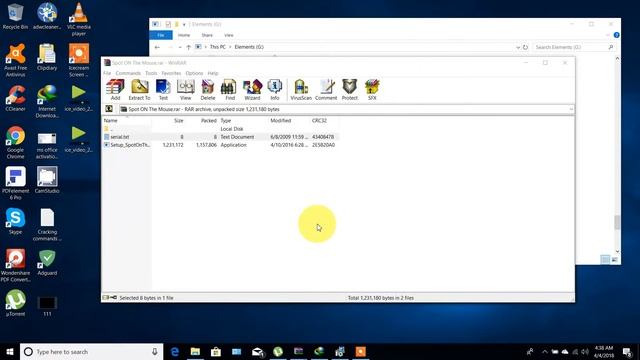The height and width of the screenshot is (360, 640).
Task: Open the Wizard toolbar icon
Action: click(252, 90)
